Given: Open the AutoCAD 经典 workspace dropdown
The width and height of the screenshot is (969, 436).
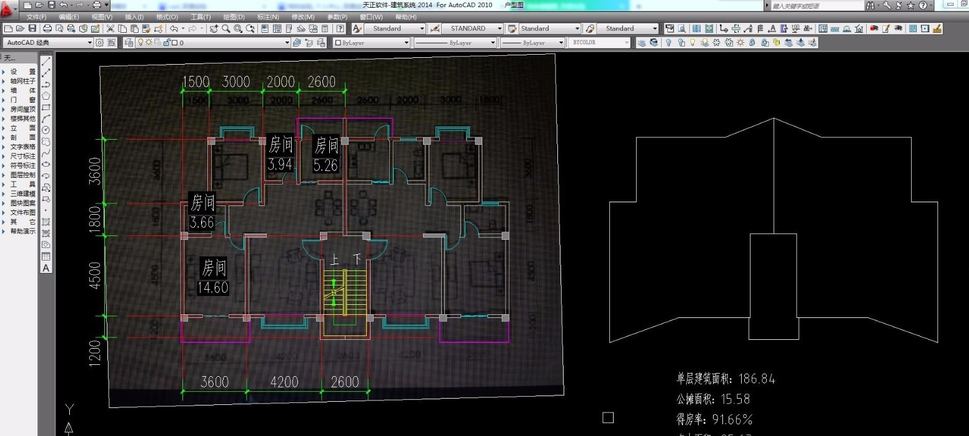Looking at the screenshot, I should [x=89, y=43].
